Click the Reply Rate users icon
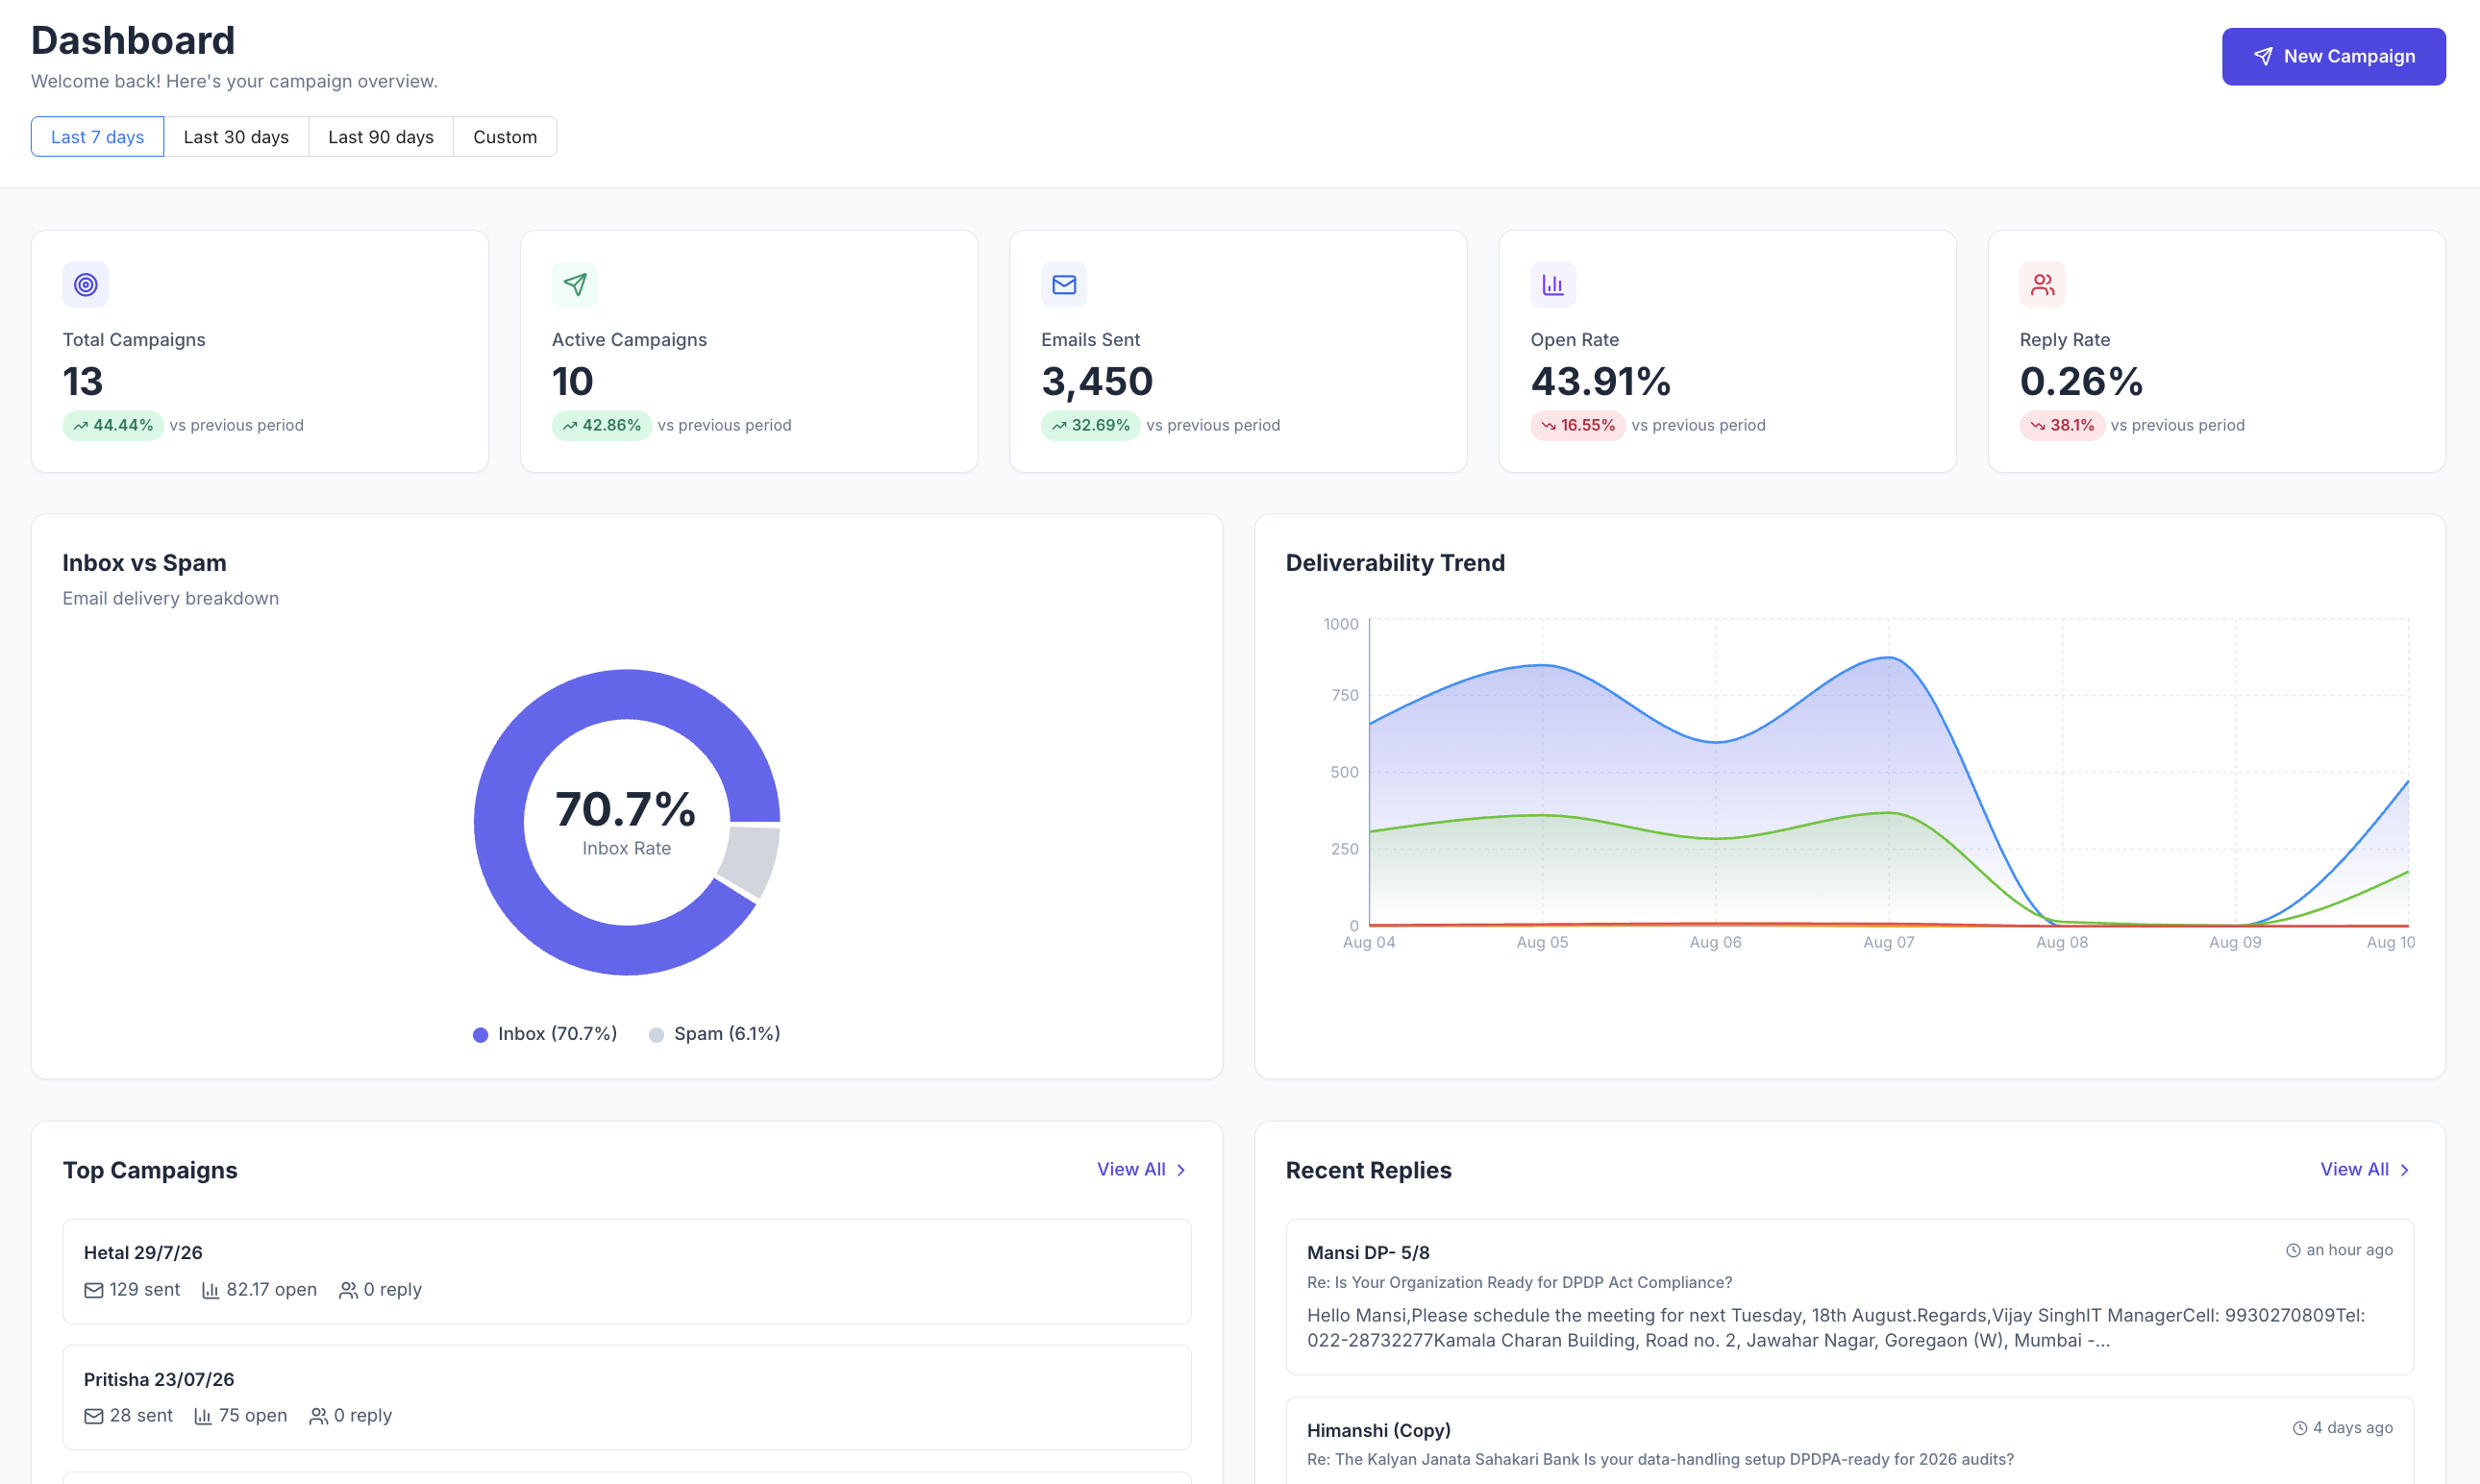The height and width of the screenshot is (1484, 2480). [x=2042, y=285]
